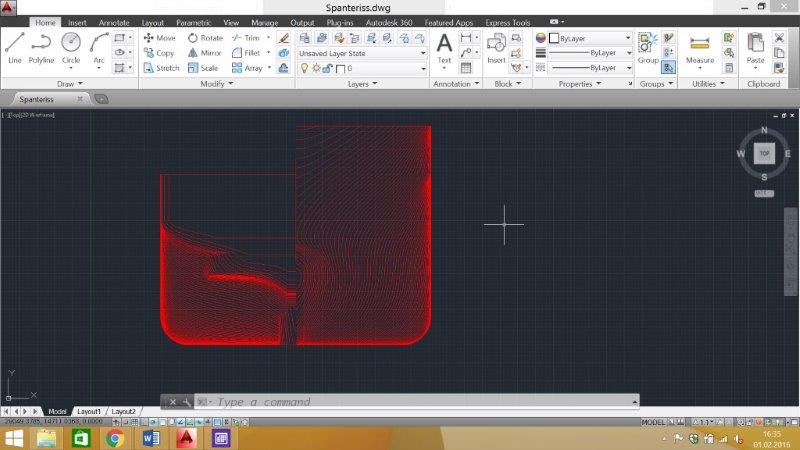Image resolution: width=800 pixels, height=450 pixels.
Task: Toggle Snap Mode in status bar
Action: pyautogui.click(x=126, y=422)
